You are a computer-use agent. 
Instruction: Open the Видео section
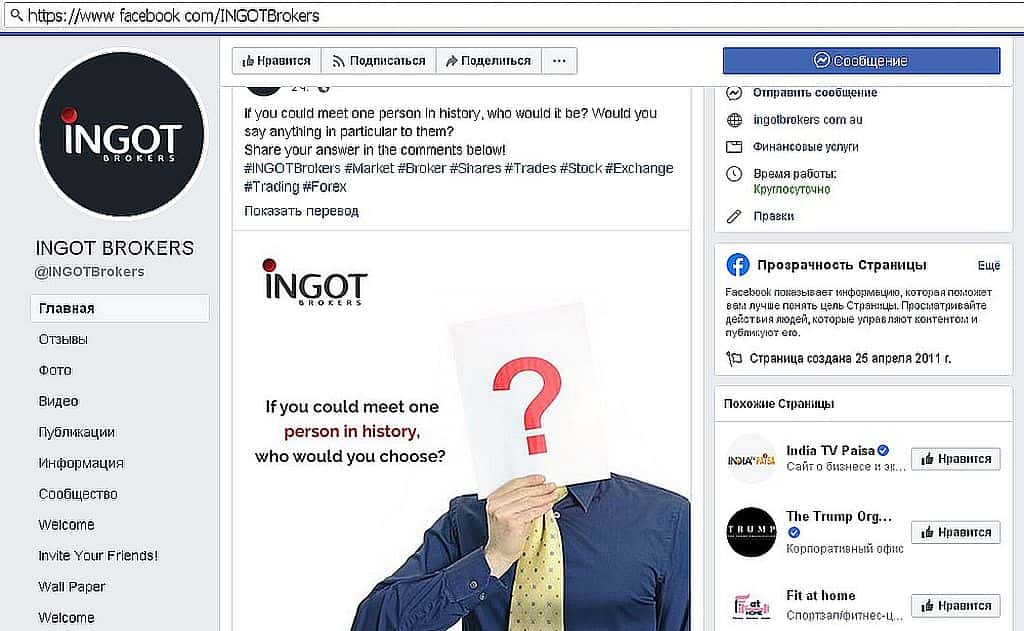coord(58,401)
